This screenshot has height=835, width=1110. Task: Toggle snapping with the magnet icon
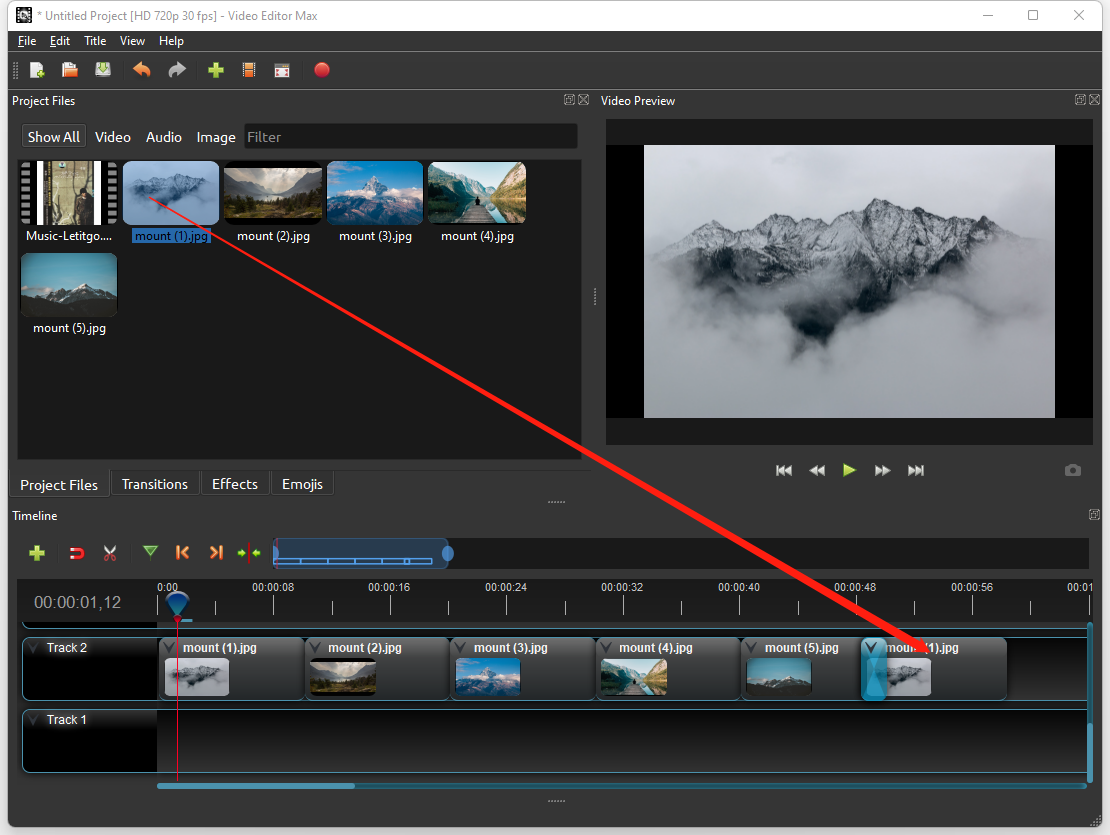pyautogui.click(x=77, y=552)
